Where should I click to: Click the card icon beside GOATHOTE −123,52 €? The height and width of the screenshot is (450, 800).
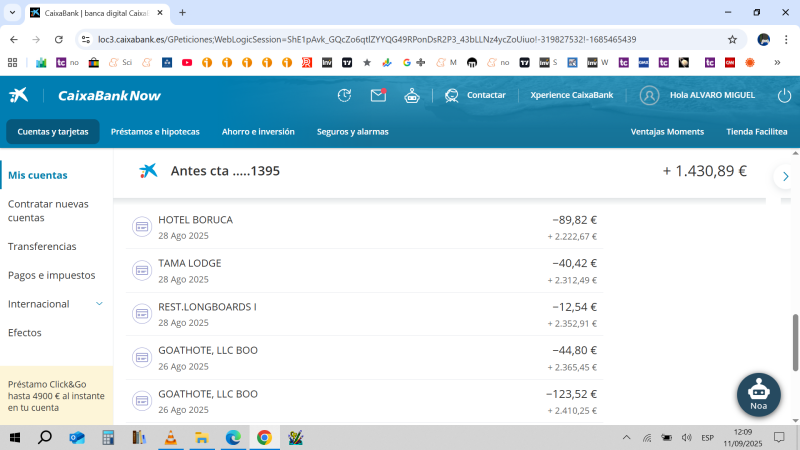pyautogui.click(x=142, y=401)
